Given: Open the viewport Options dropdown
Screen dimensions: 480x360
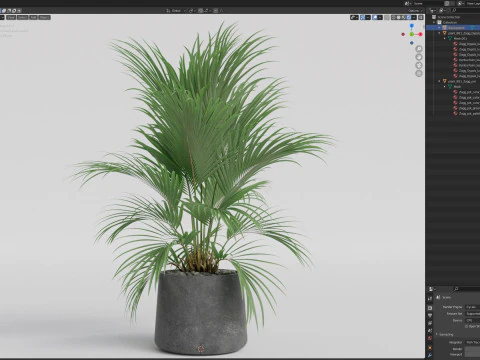Looking at the screenshot, I should pyautogui.click(x=415, y=11).
